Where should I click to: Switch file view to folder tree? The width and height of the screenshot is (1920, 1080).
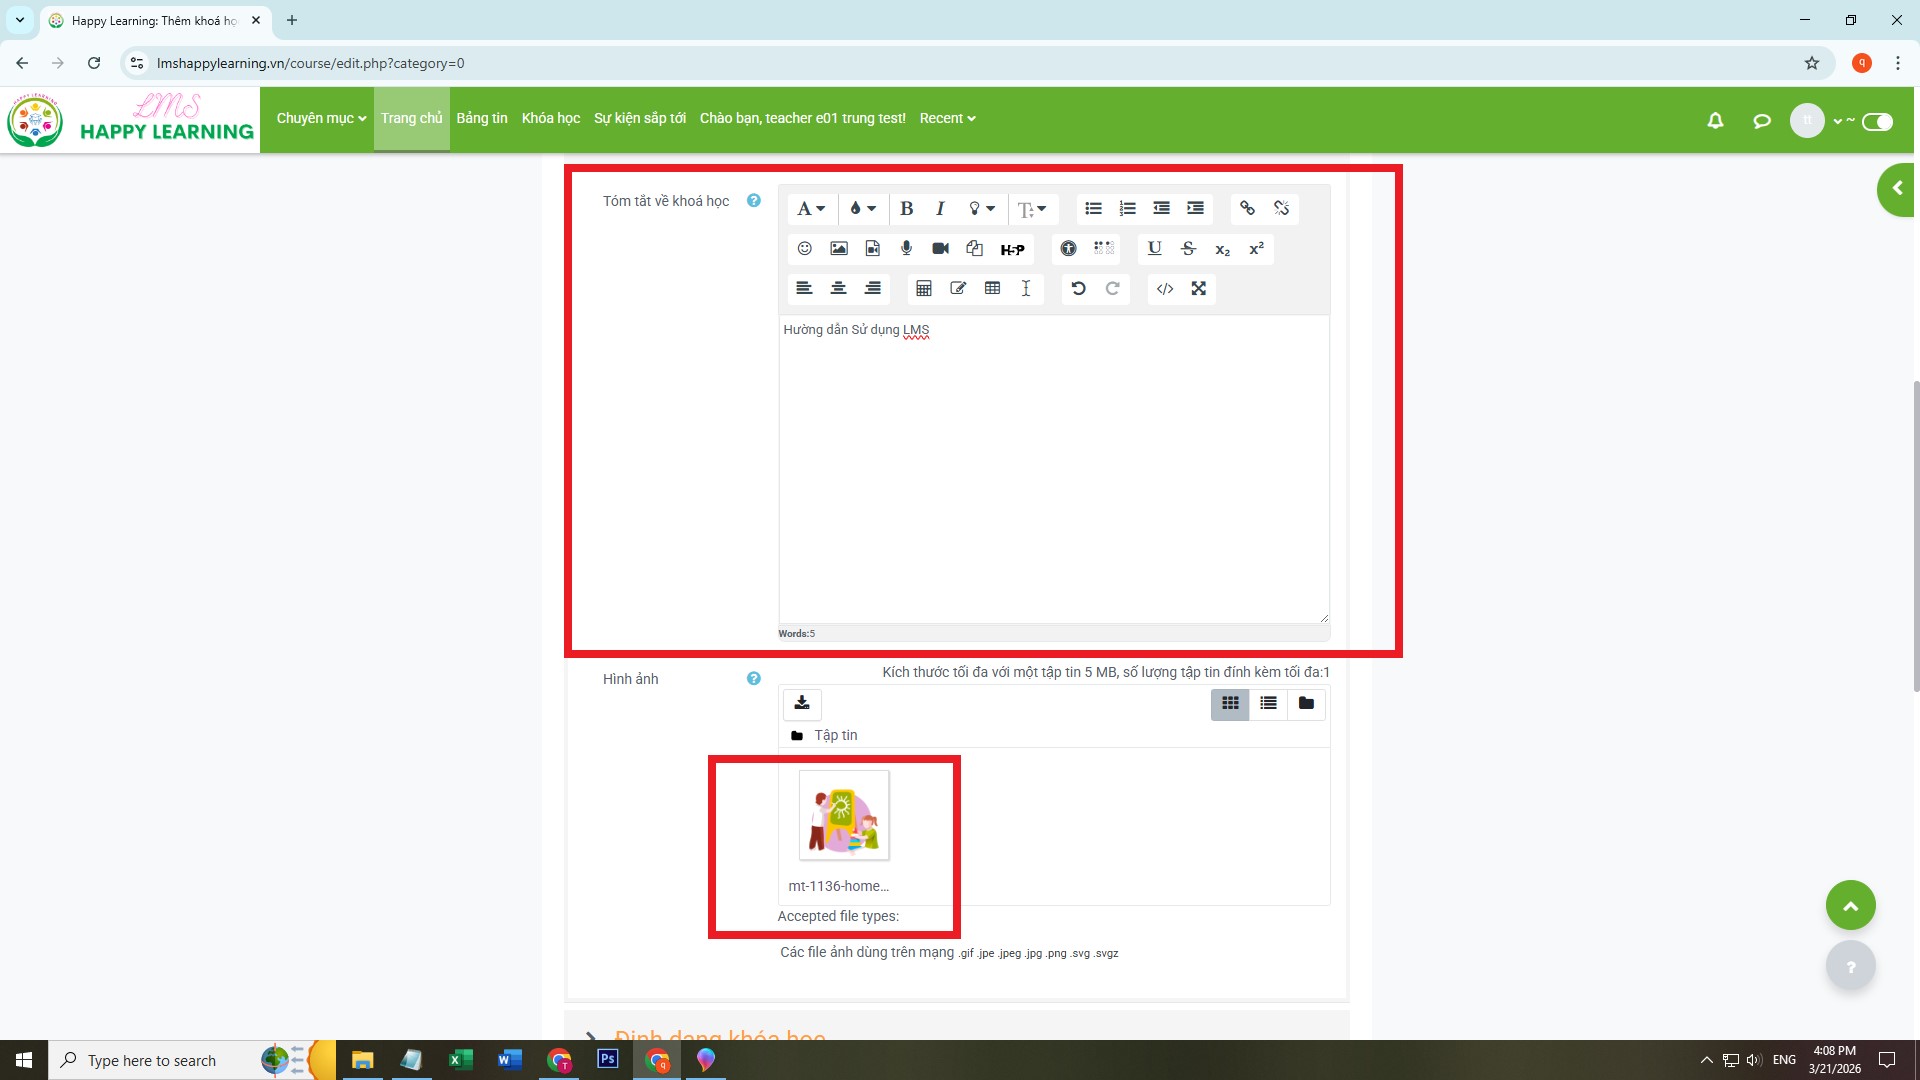[x=1306, y=703]
